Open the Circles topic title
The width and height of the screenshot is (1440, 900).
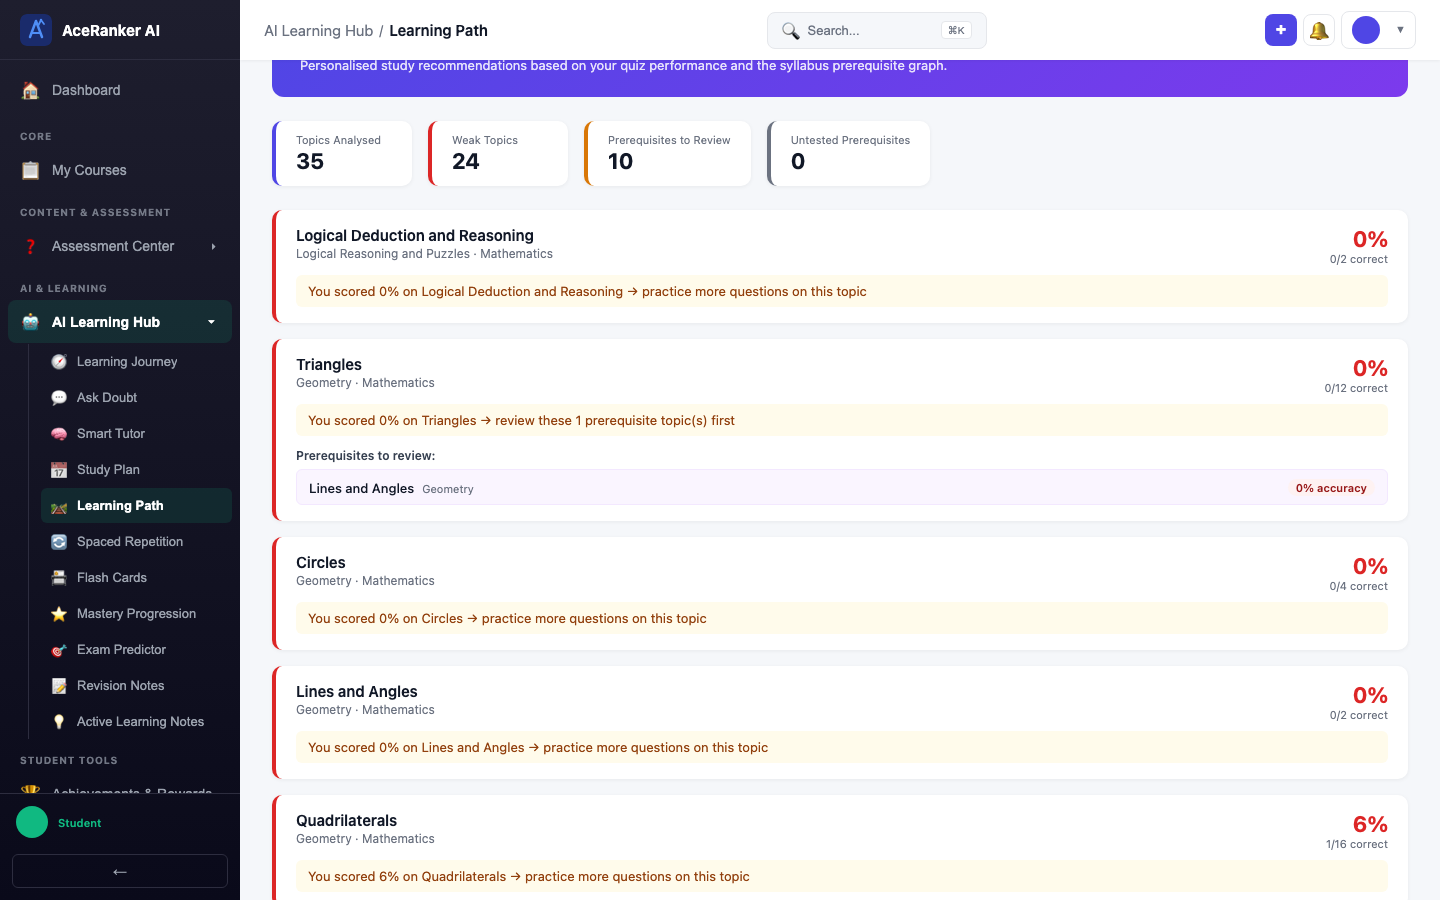(321, 563)
